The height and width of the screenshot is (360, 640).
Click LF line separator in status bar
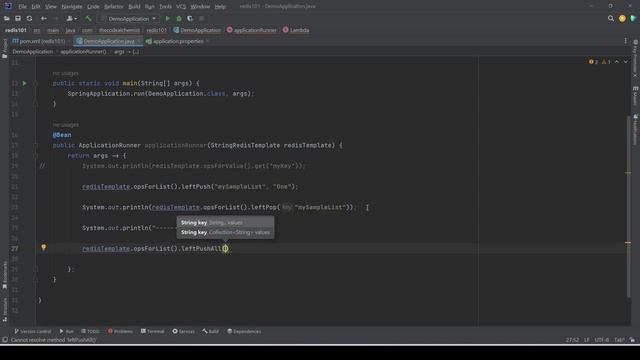587,340
